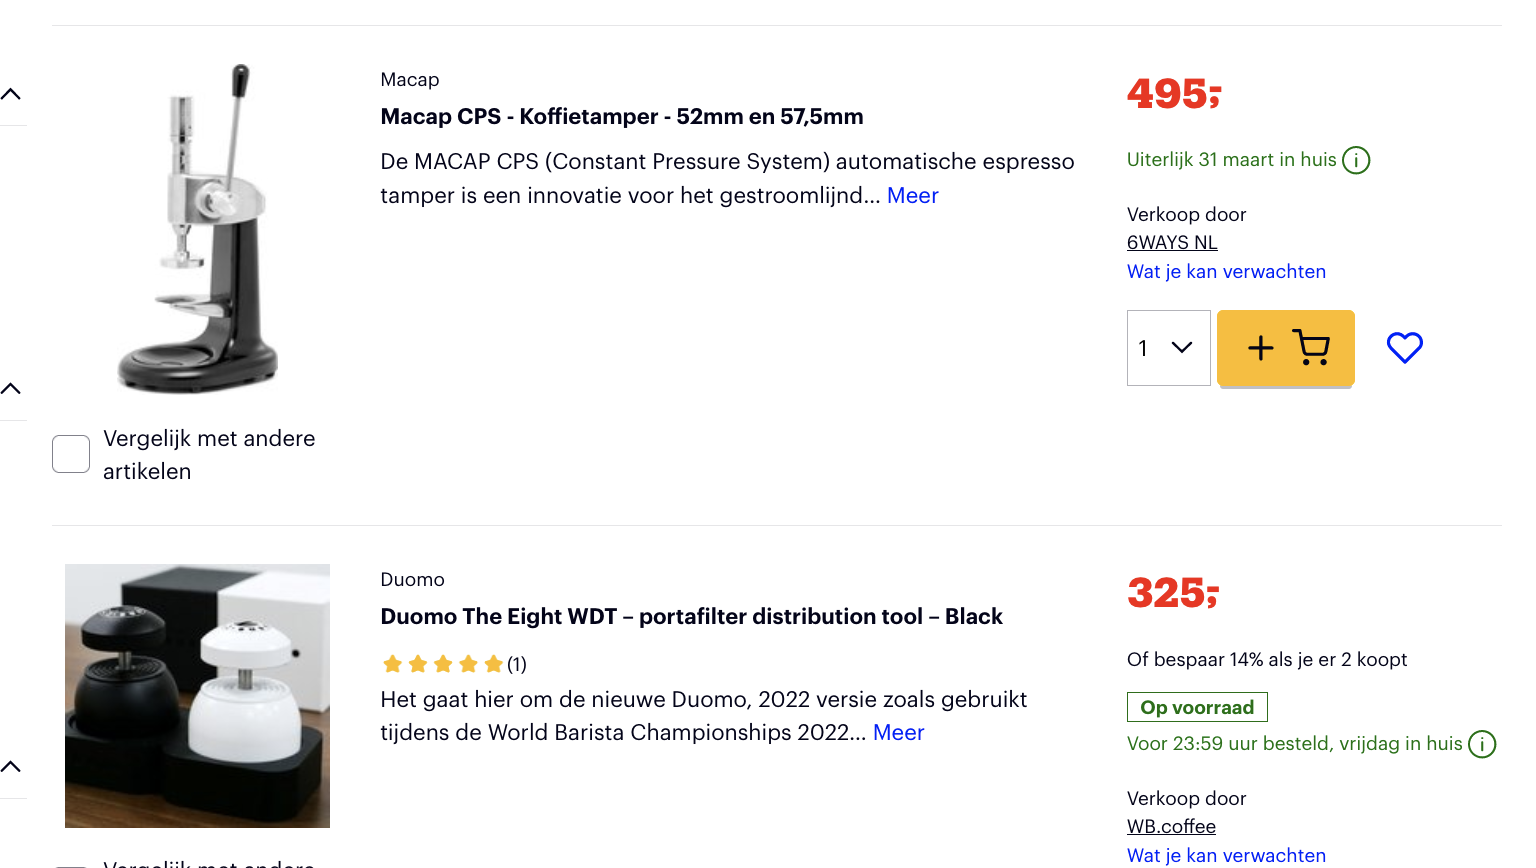This screenshot has width=1536, height=868.
Task: Open the Macap tamper product image
Action: (x=198, y=228)
